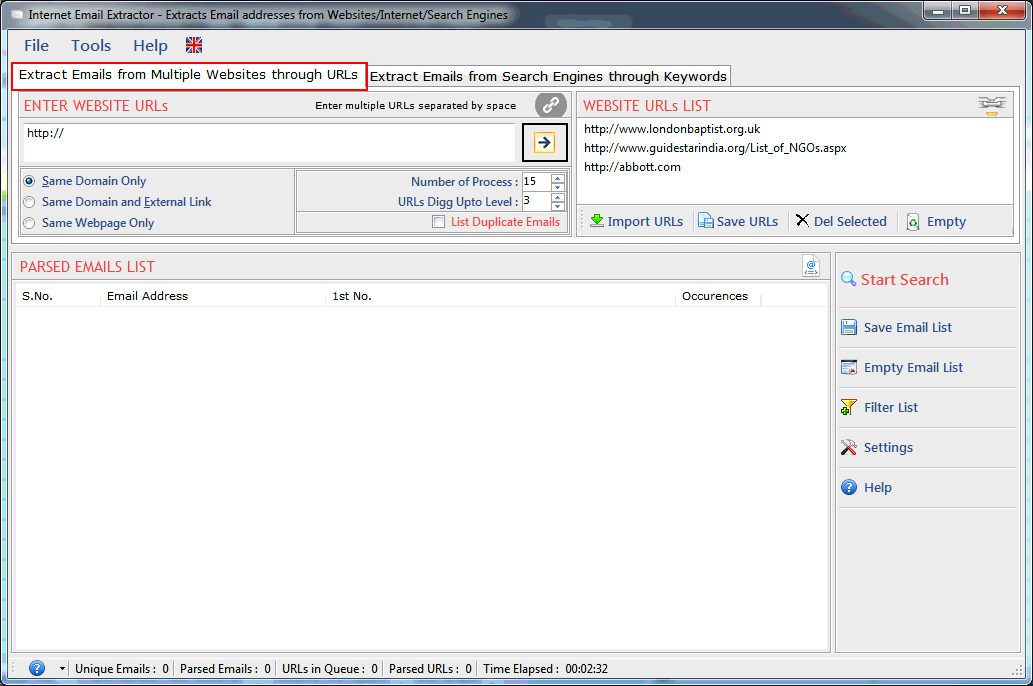The image size is (1033, 686).
Task: Select guidestarindia.org List_of_NGOs.aspx URL row
Action: click(715, 148)
